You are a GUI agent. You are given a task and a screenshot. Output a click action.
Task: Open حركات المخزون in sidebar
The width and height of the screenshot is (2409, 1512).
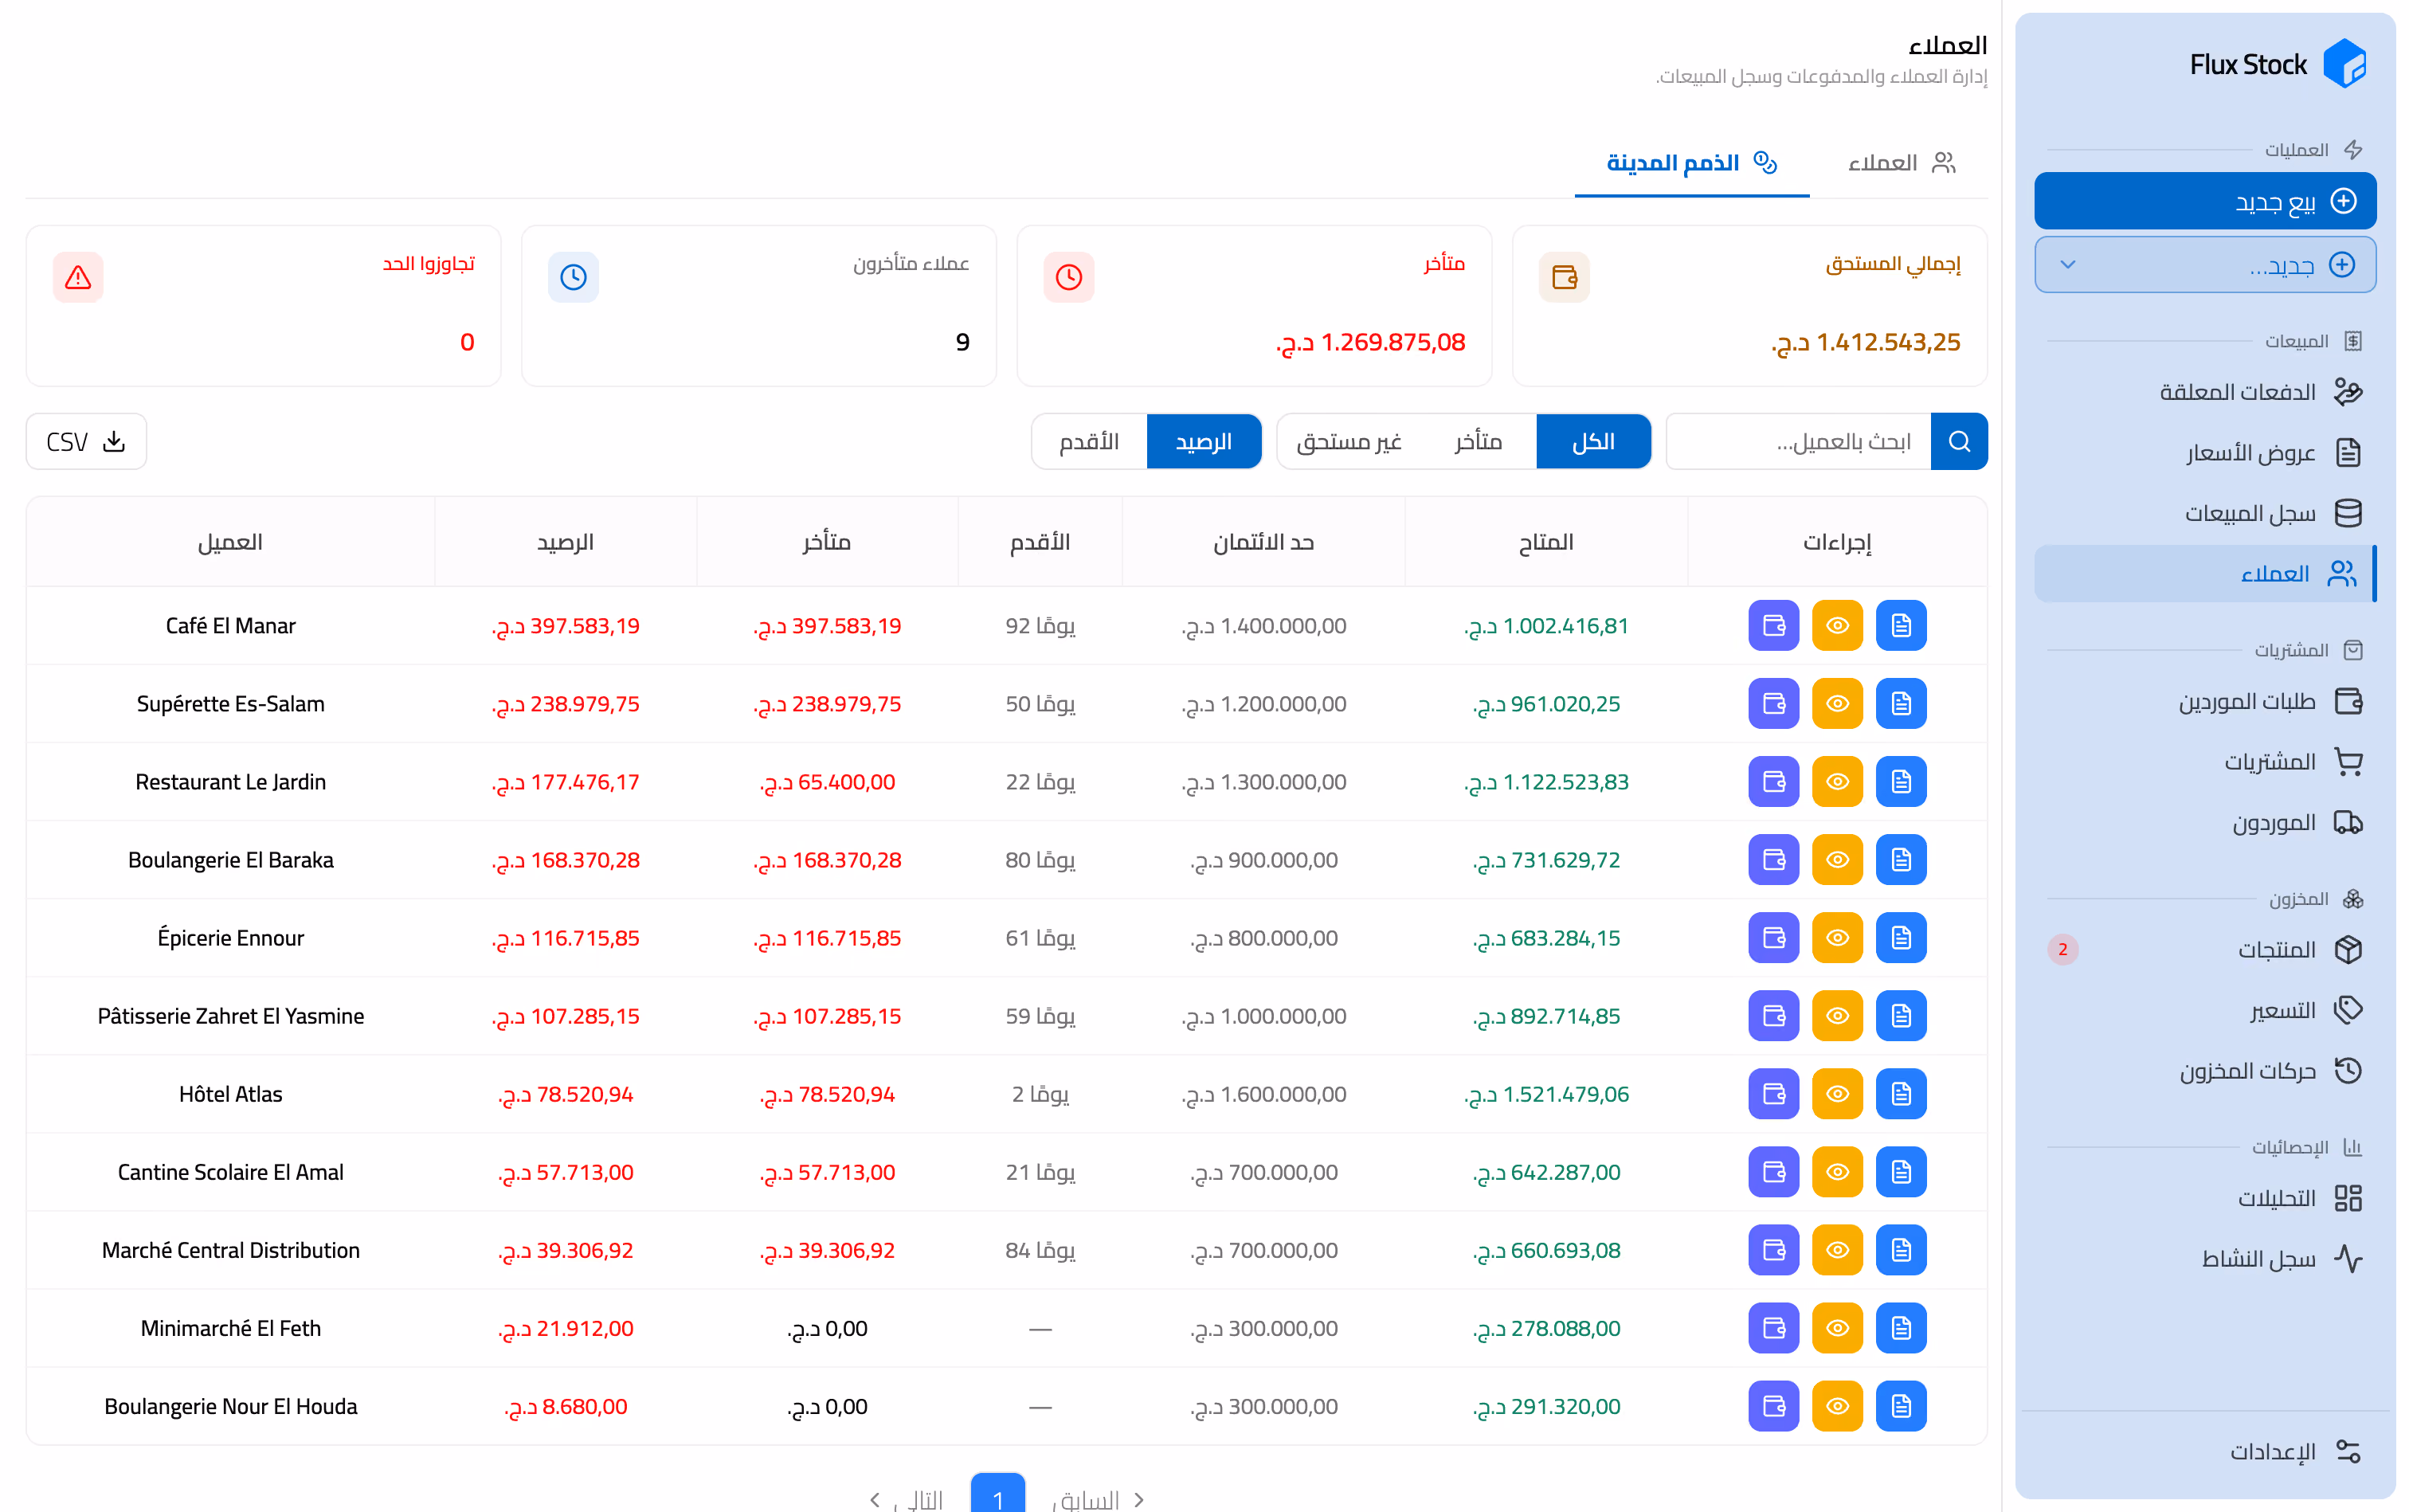[x=2204, y=1071]
